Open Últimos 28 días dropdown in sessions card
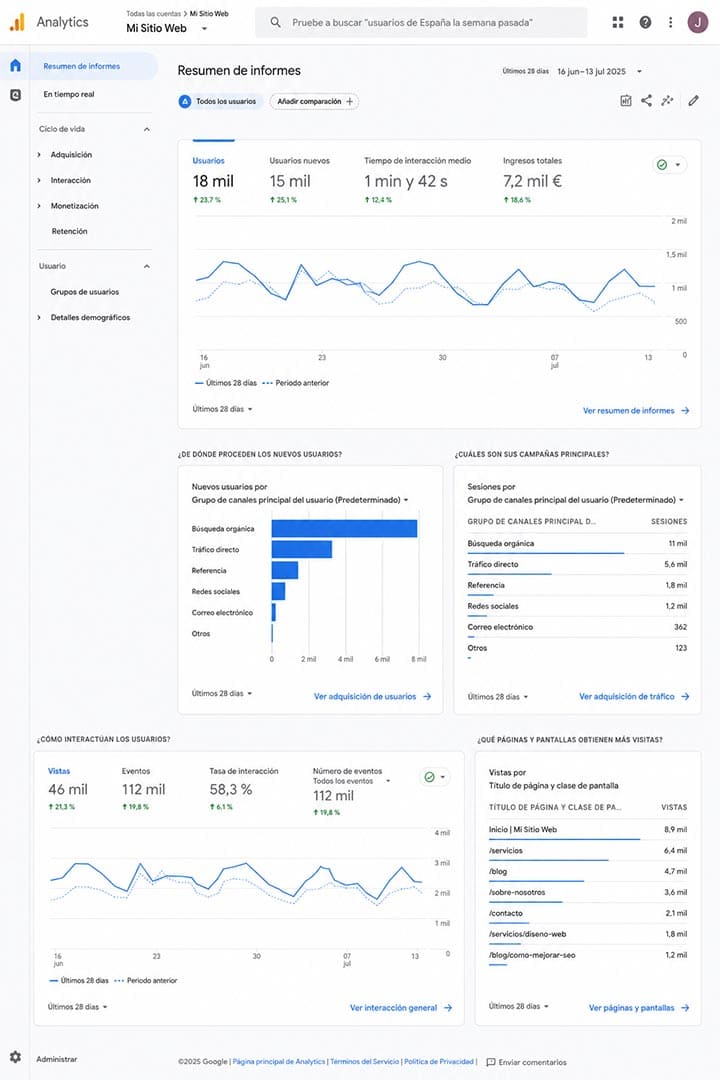The image size is (720, 1080). pos(498,696)
